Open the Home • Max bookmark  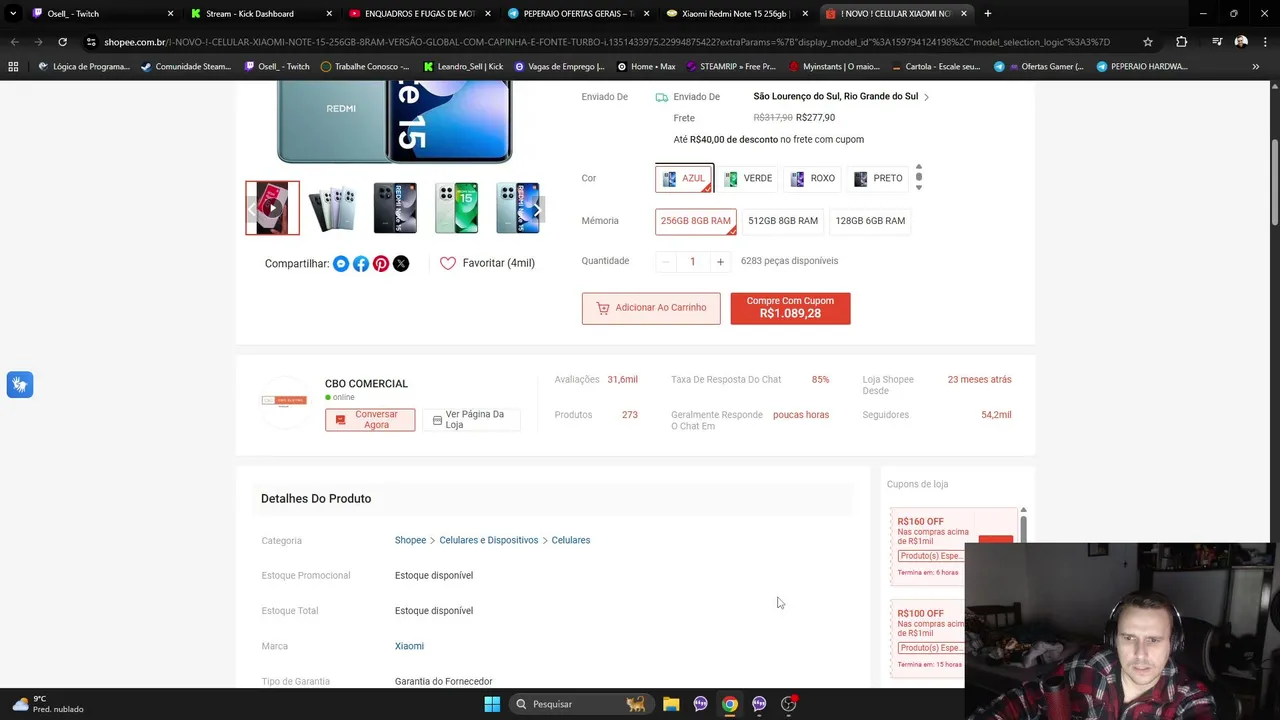pyautogui.click(x=646, y=67)
